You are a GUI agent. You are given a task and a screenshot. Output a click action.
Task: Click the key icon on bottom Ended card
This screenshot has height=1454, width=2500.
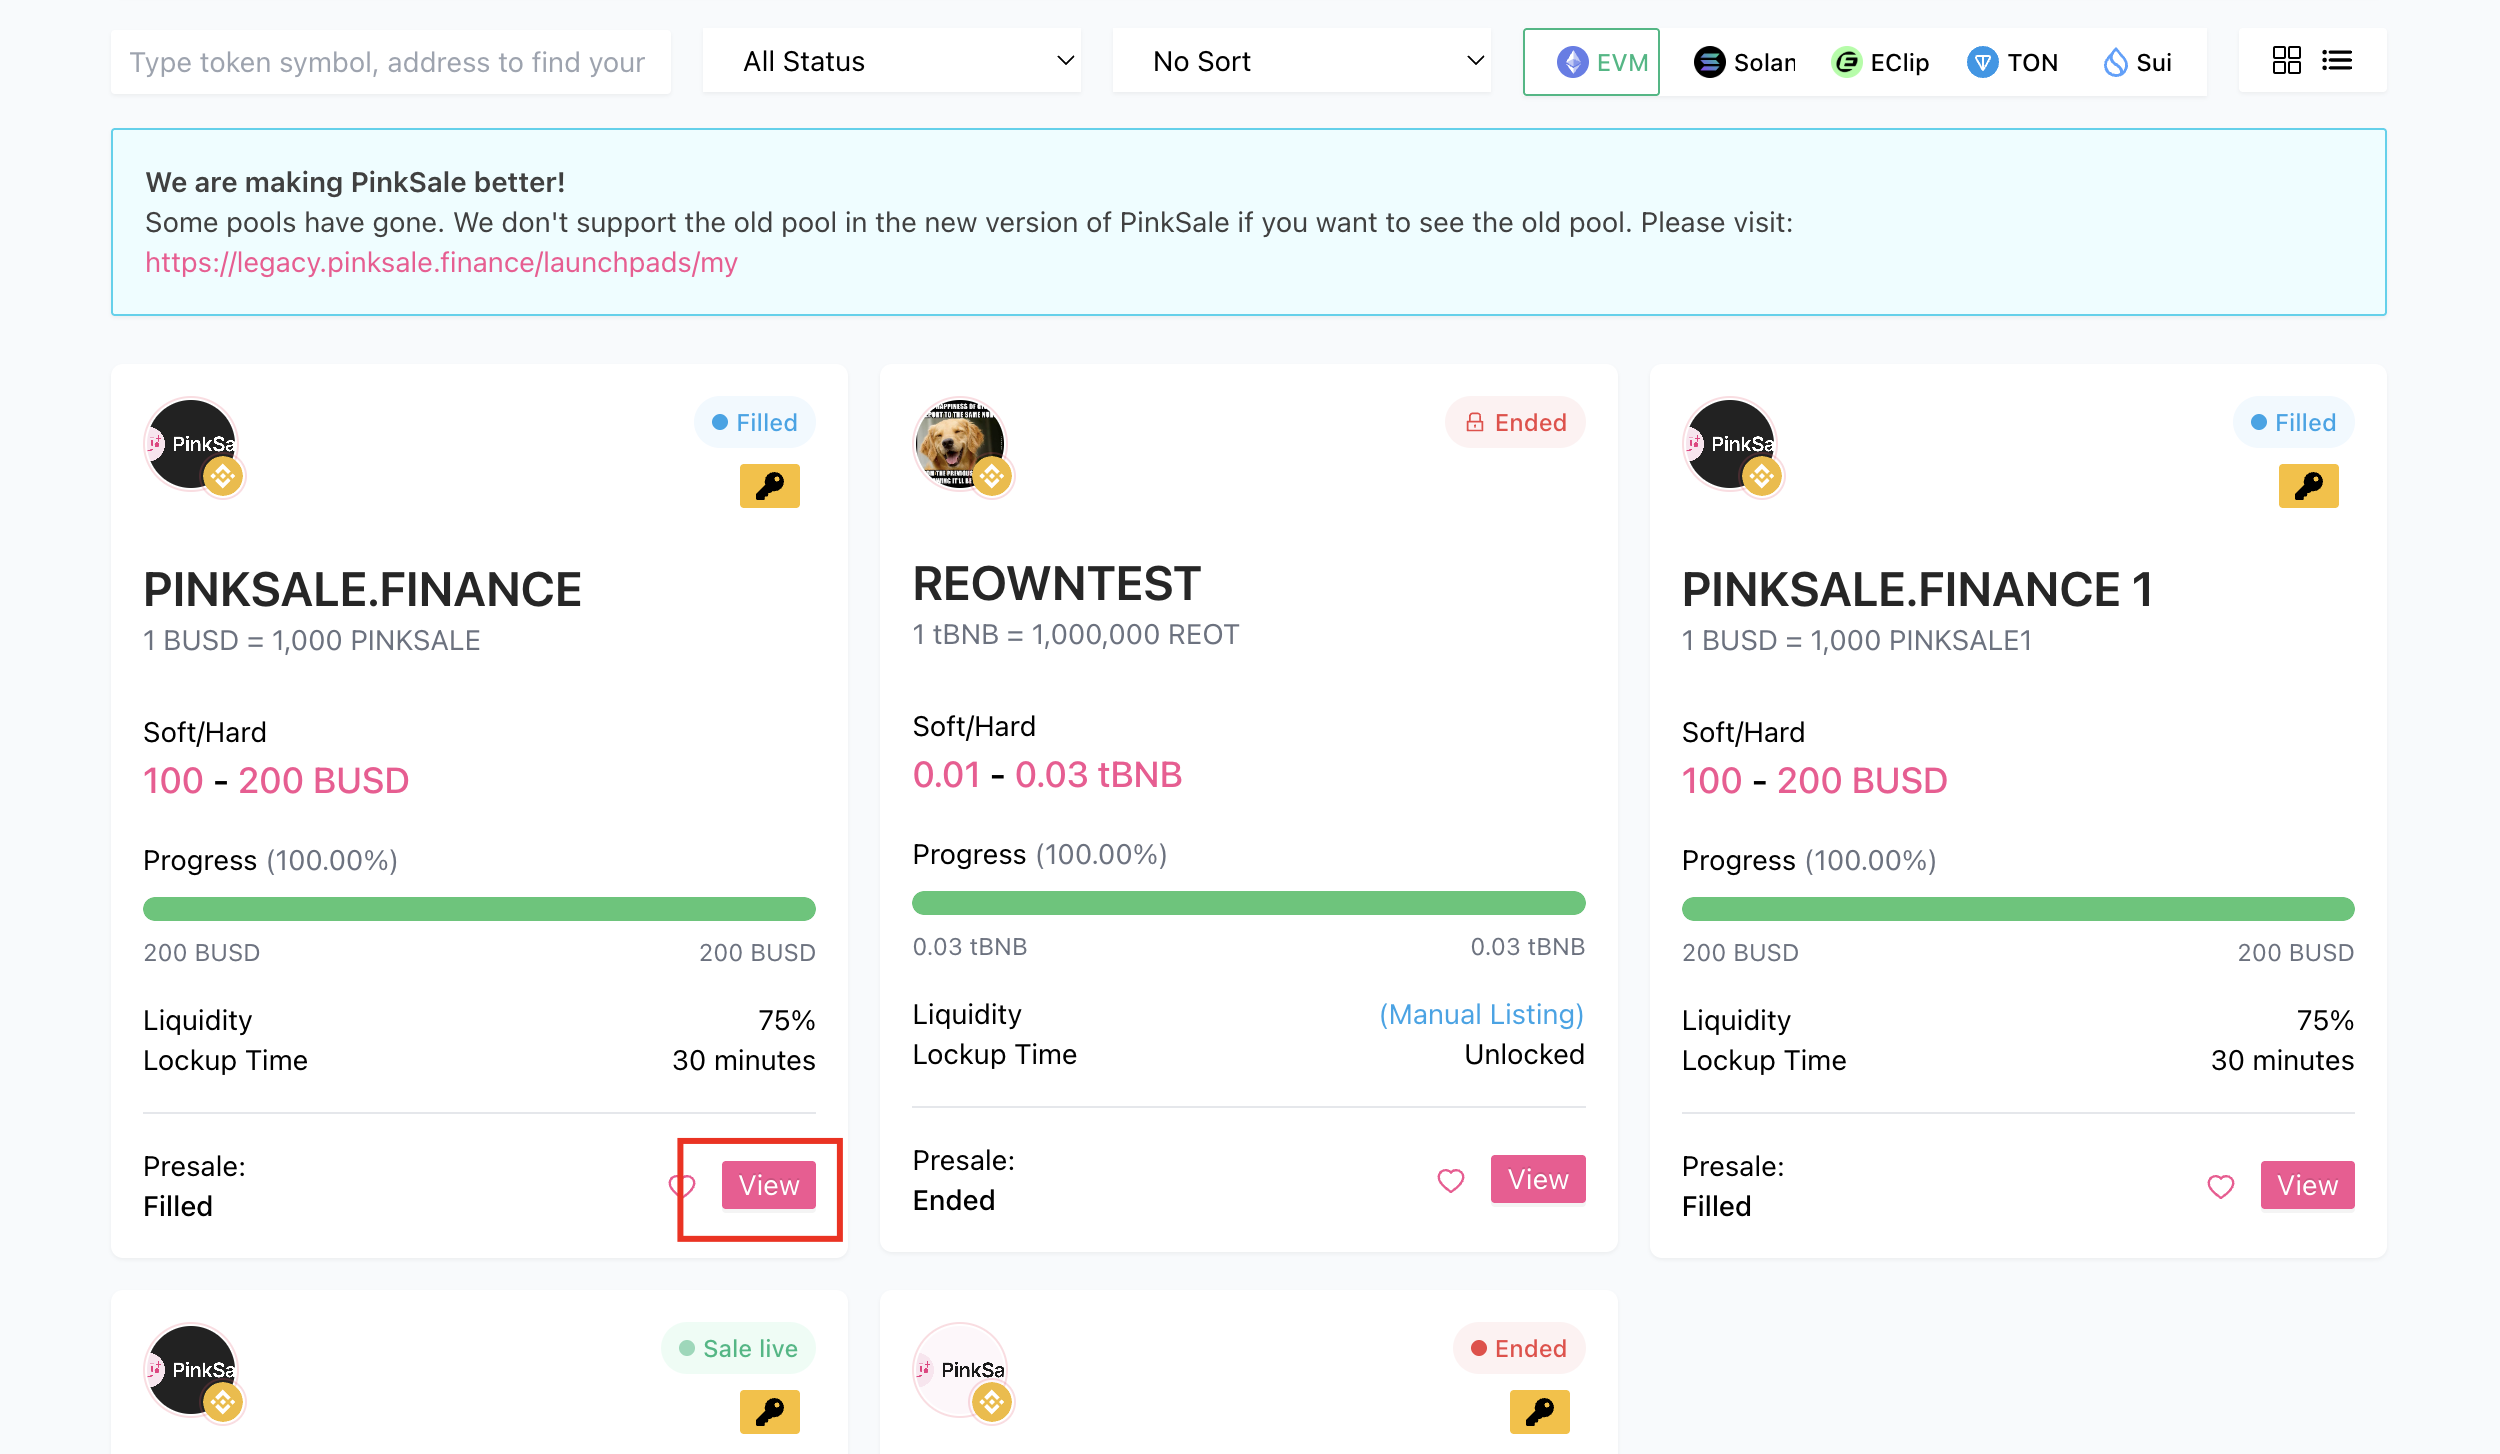pyautogui.click(x=1539, y=1412)
